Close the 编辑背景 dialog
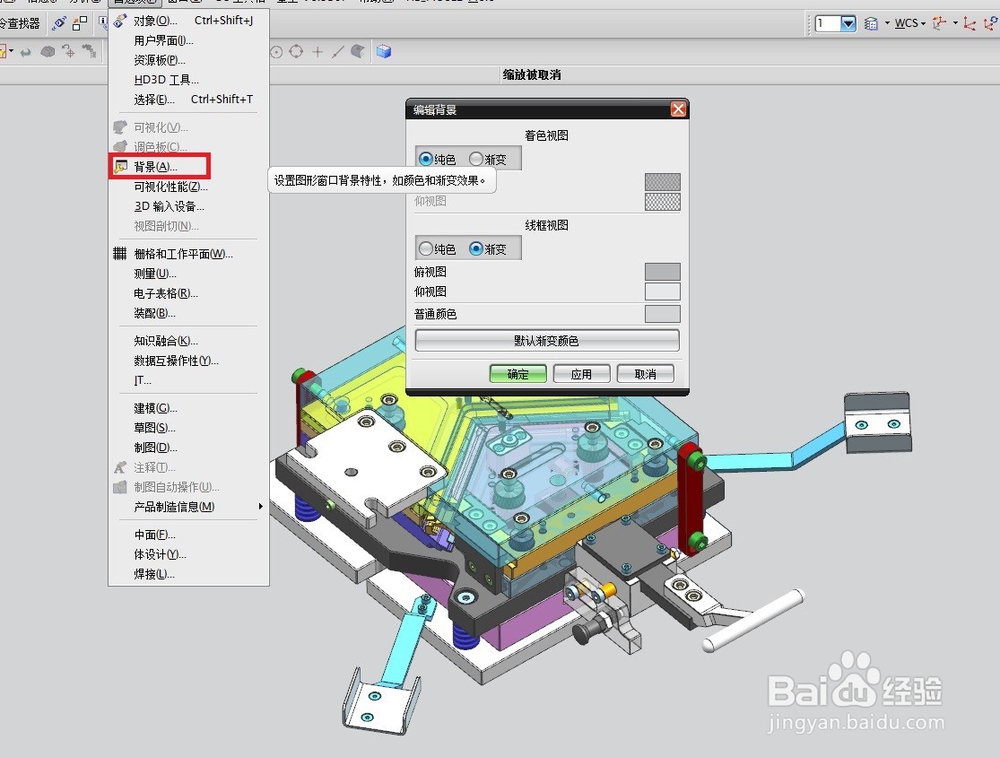 point(678,109)
